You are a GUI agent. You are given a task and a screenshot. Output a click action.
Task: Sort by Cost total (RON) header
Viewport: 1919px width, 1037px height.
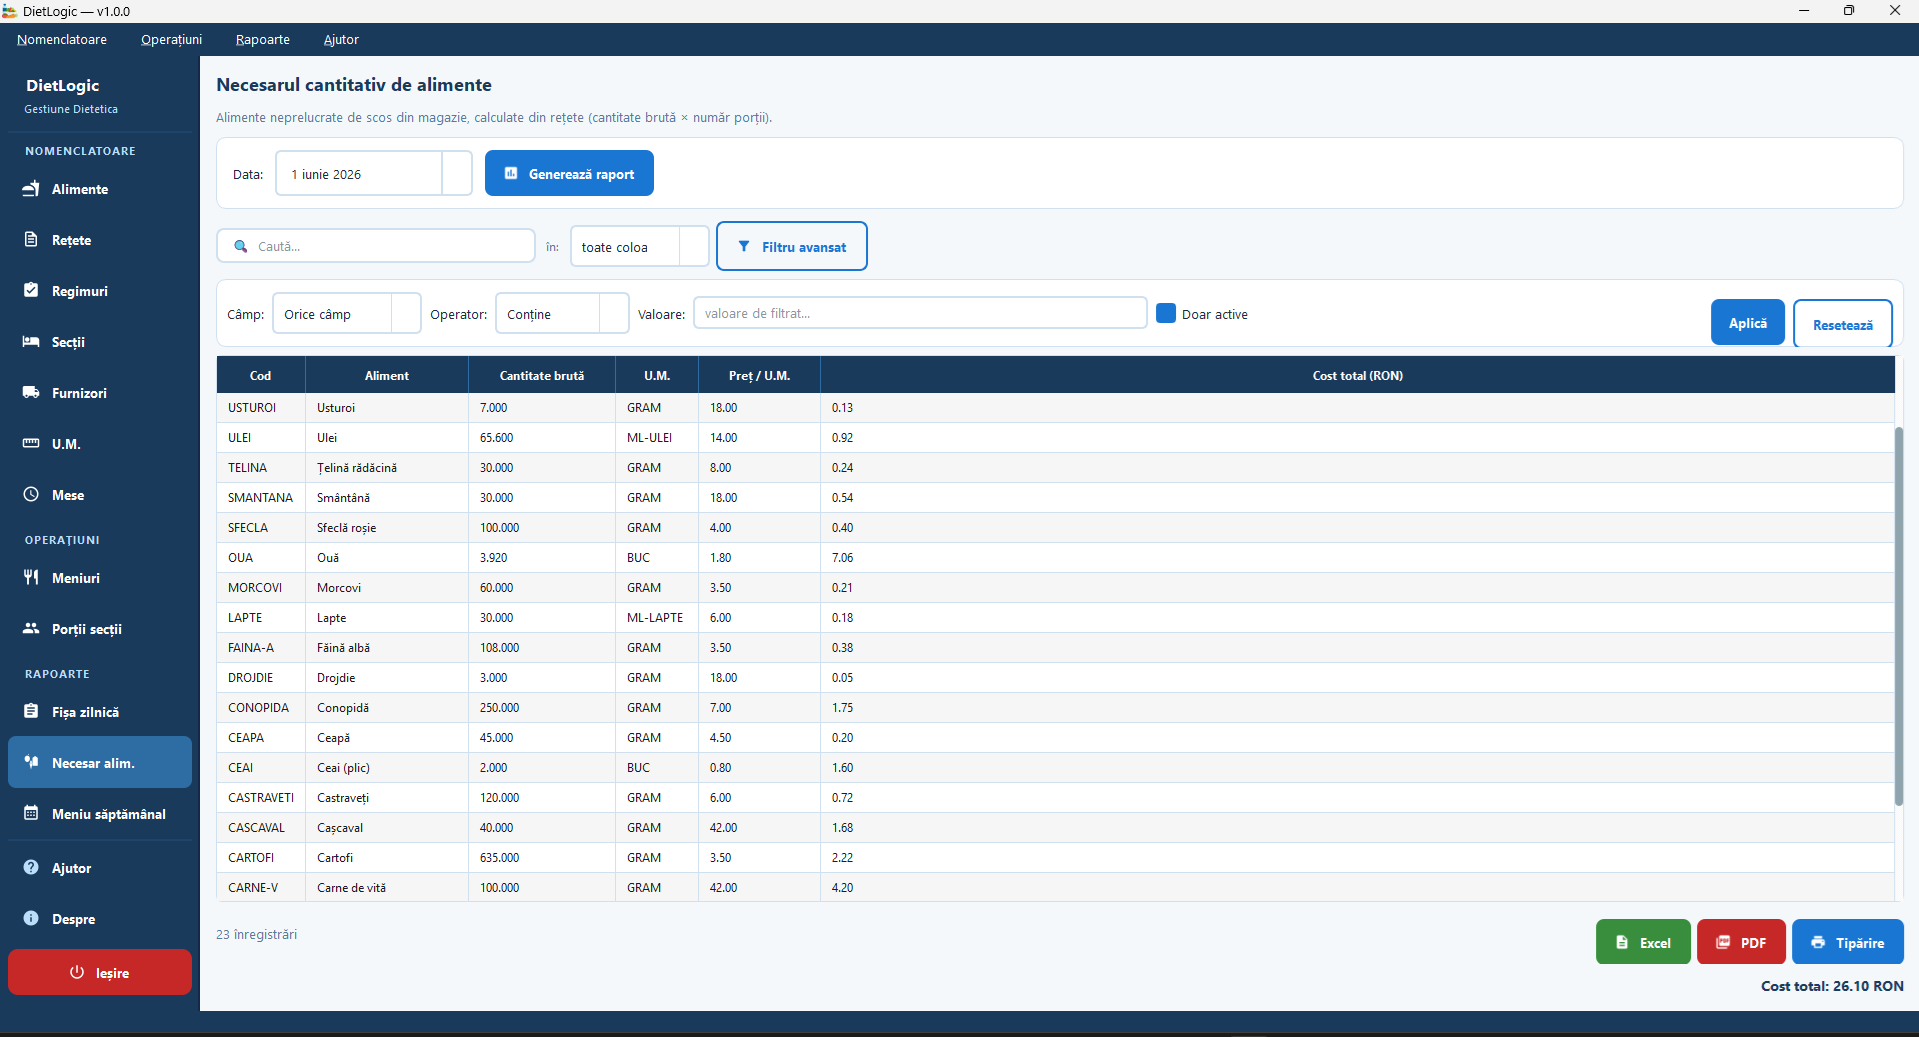click(1357, 376)
